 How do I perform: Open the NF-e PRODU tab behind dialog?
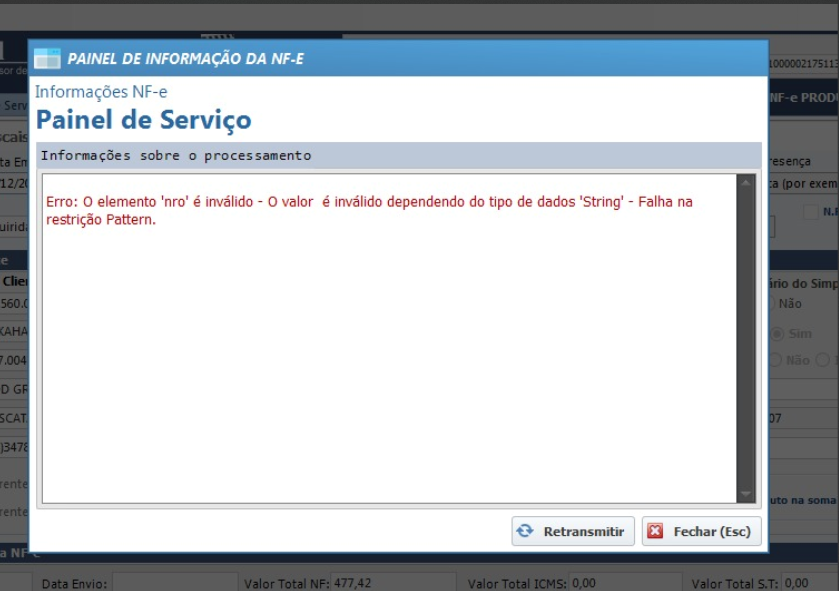pyautogui.click(x=802, y=99)
